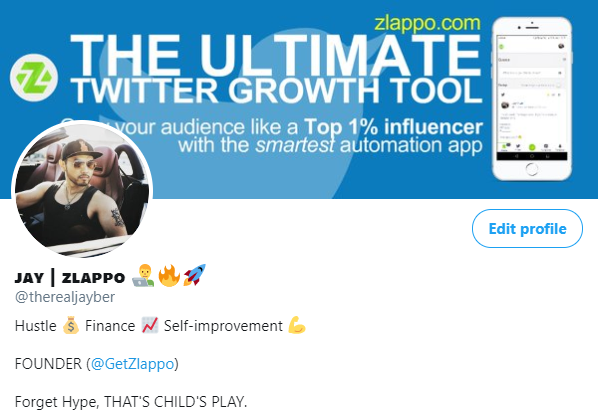Click the Edit profile button
Image resolution: width=598 pixels, height=414 pixels.
pyautogui.click(x=527, y=228)
